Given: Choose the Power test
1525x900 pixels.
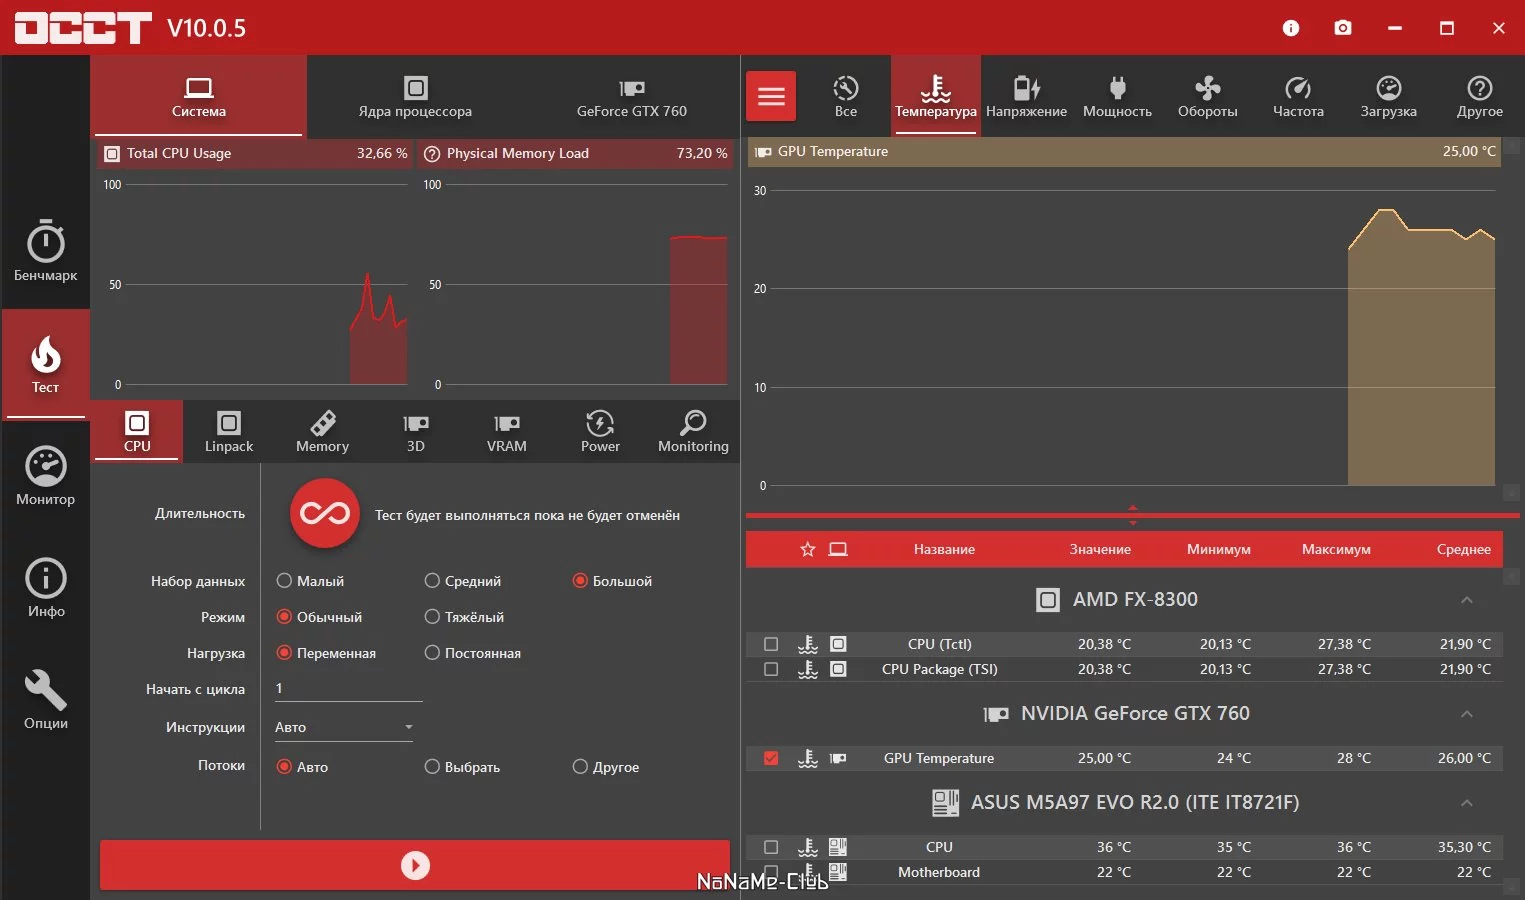Looking at the screenshot, I should [600, 431].
